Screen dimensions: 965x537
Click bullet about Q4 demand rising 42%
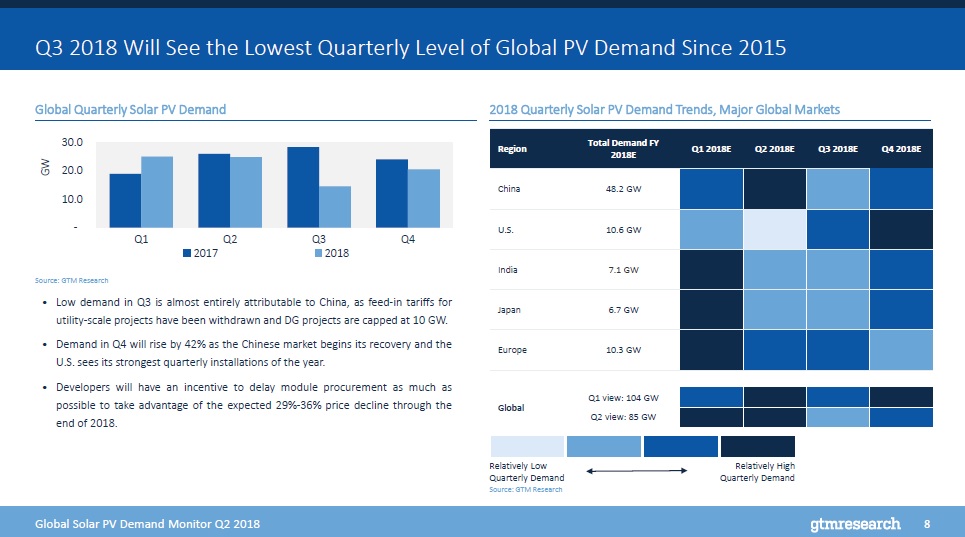tap(254, 353)
